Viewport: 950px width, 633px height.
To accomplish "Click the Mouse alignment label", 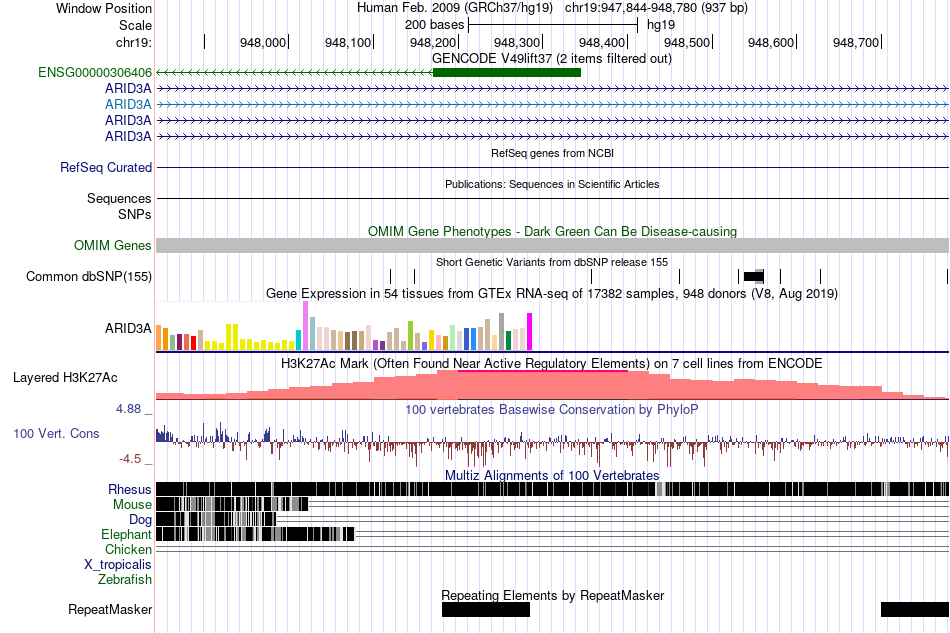I will click(x=132, y=505).
